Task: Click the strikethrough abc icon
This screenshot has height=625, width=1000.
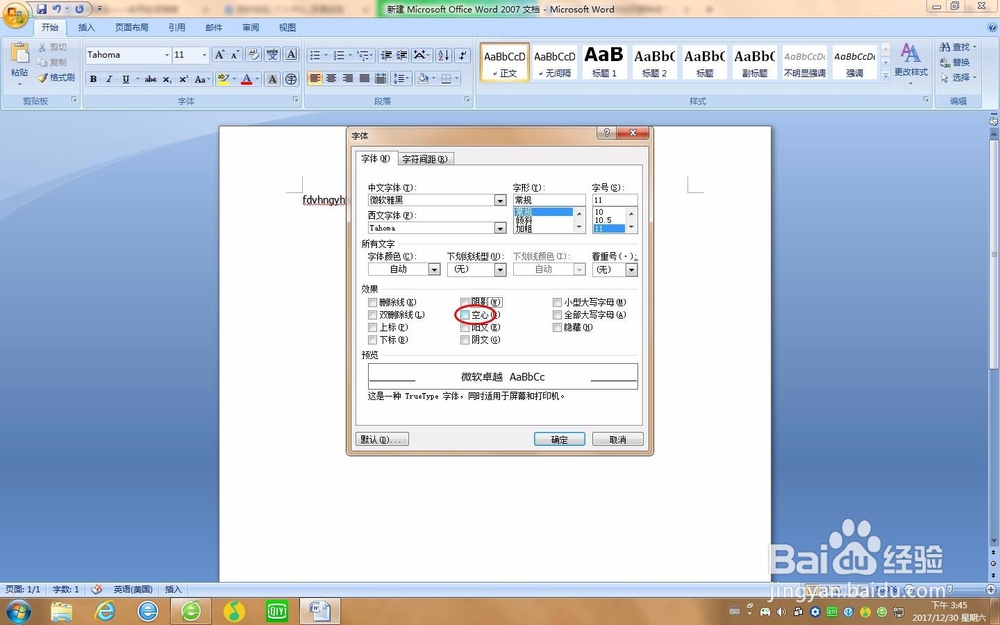Action: (x=151, y=79)
